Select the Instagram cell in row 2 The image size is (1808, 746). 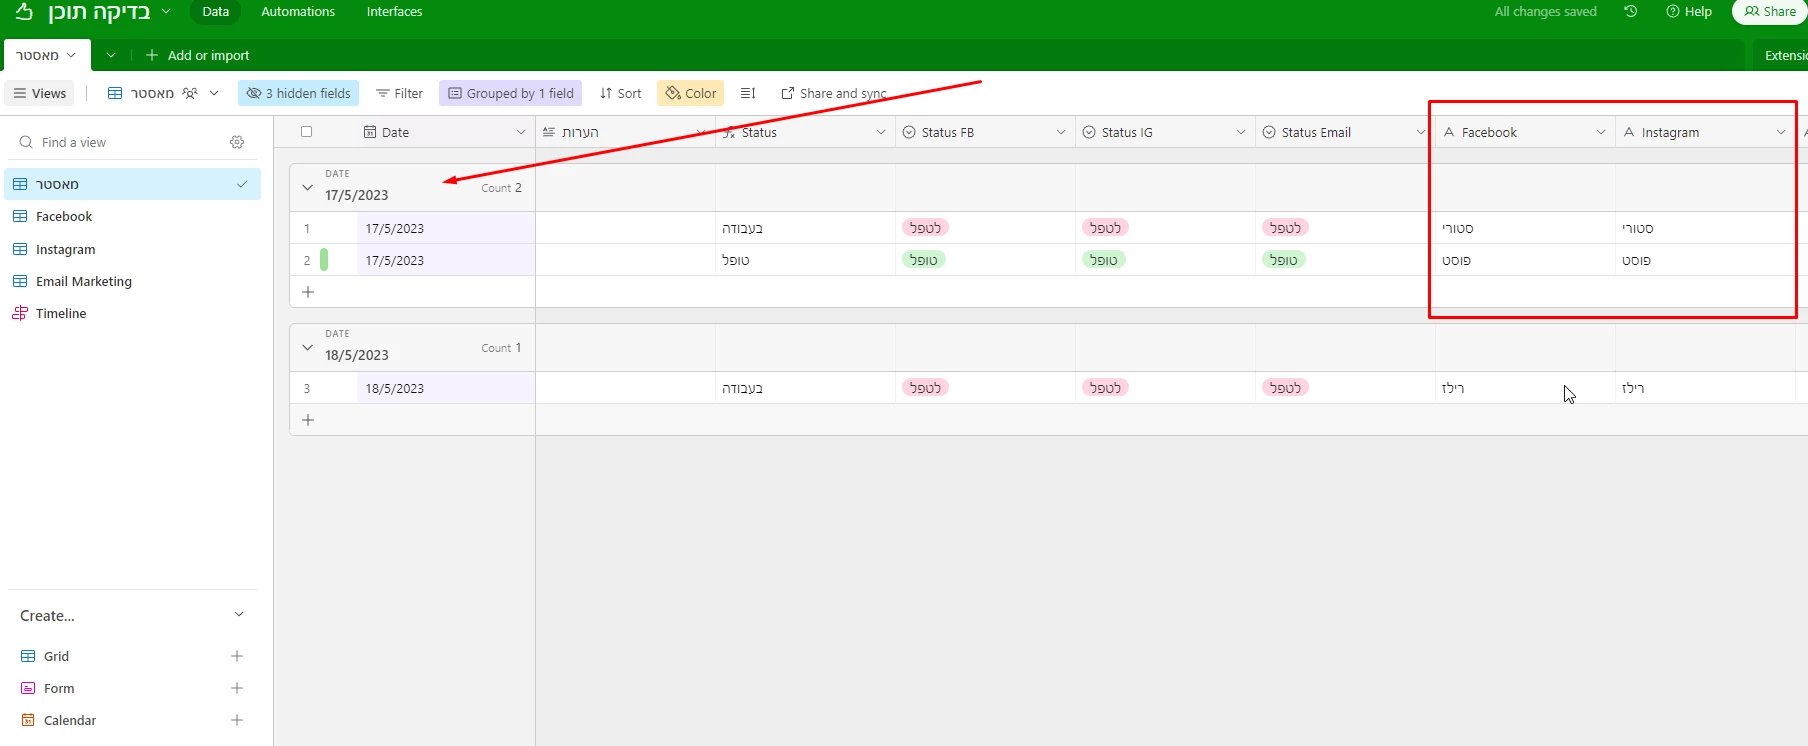click(1705, 260)
